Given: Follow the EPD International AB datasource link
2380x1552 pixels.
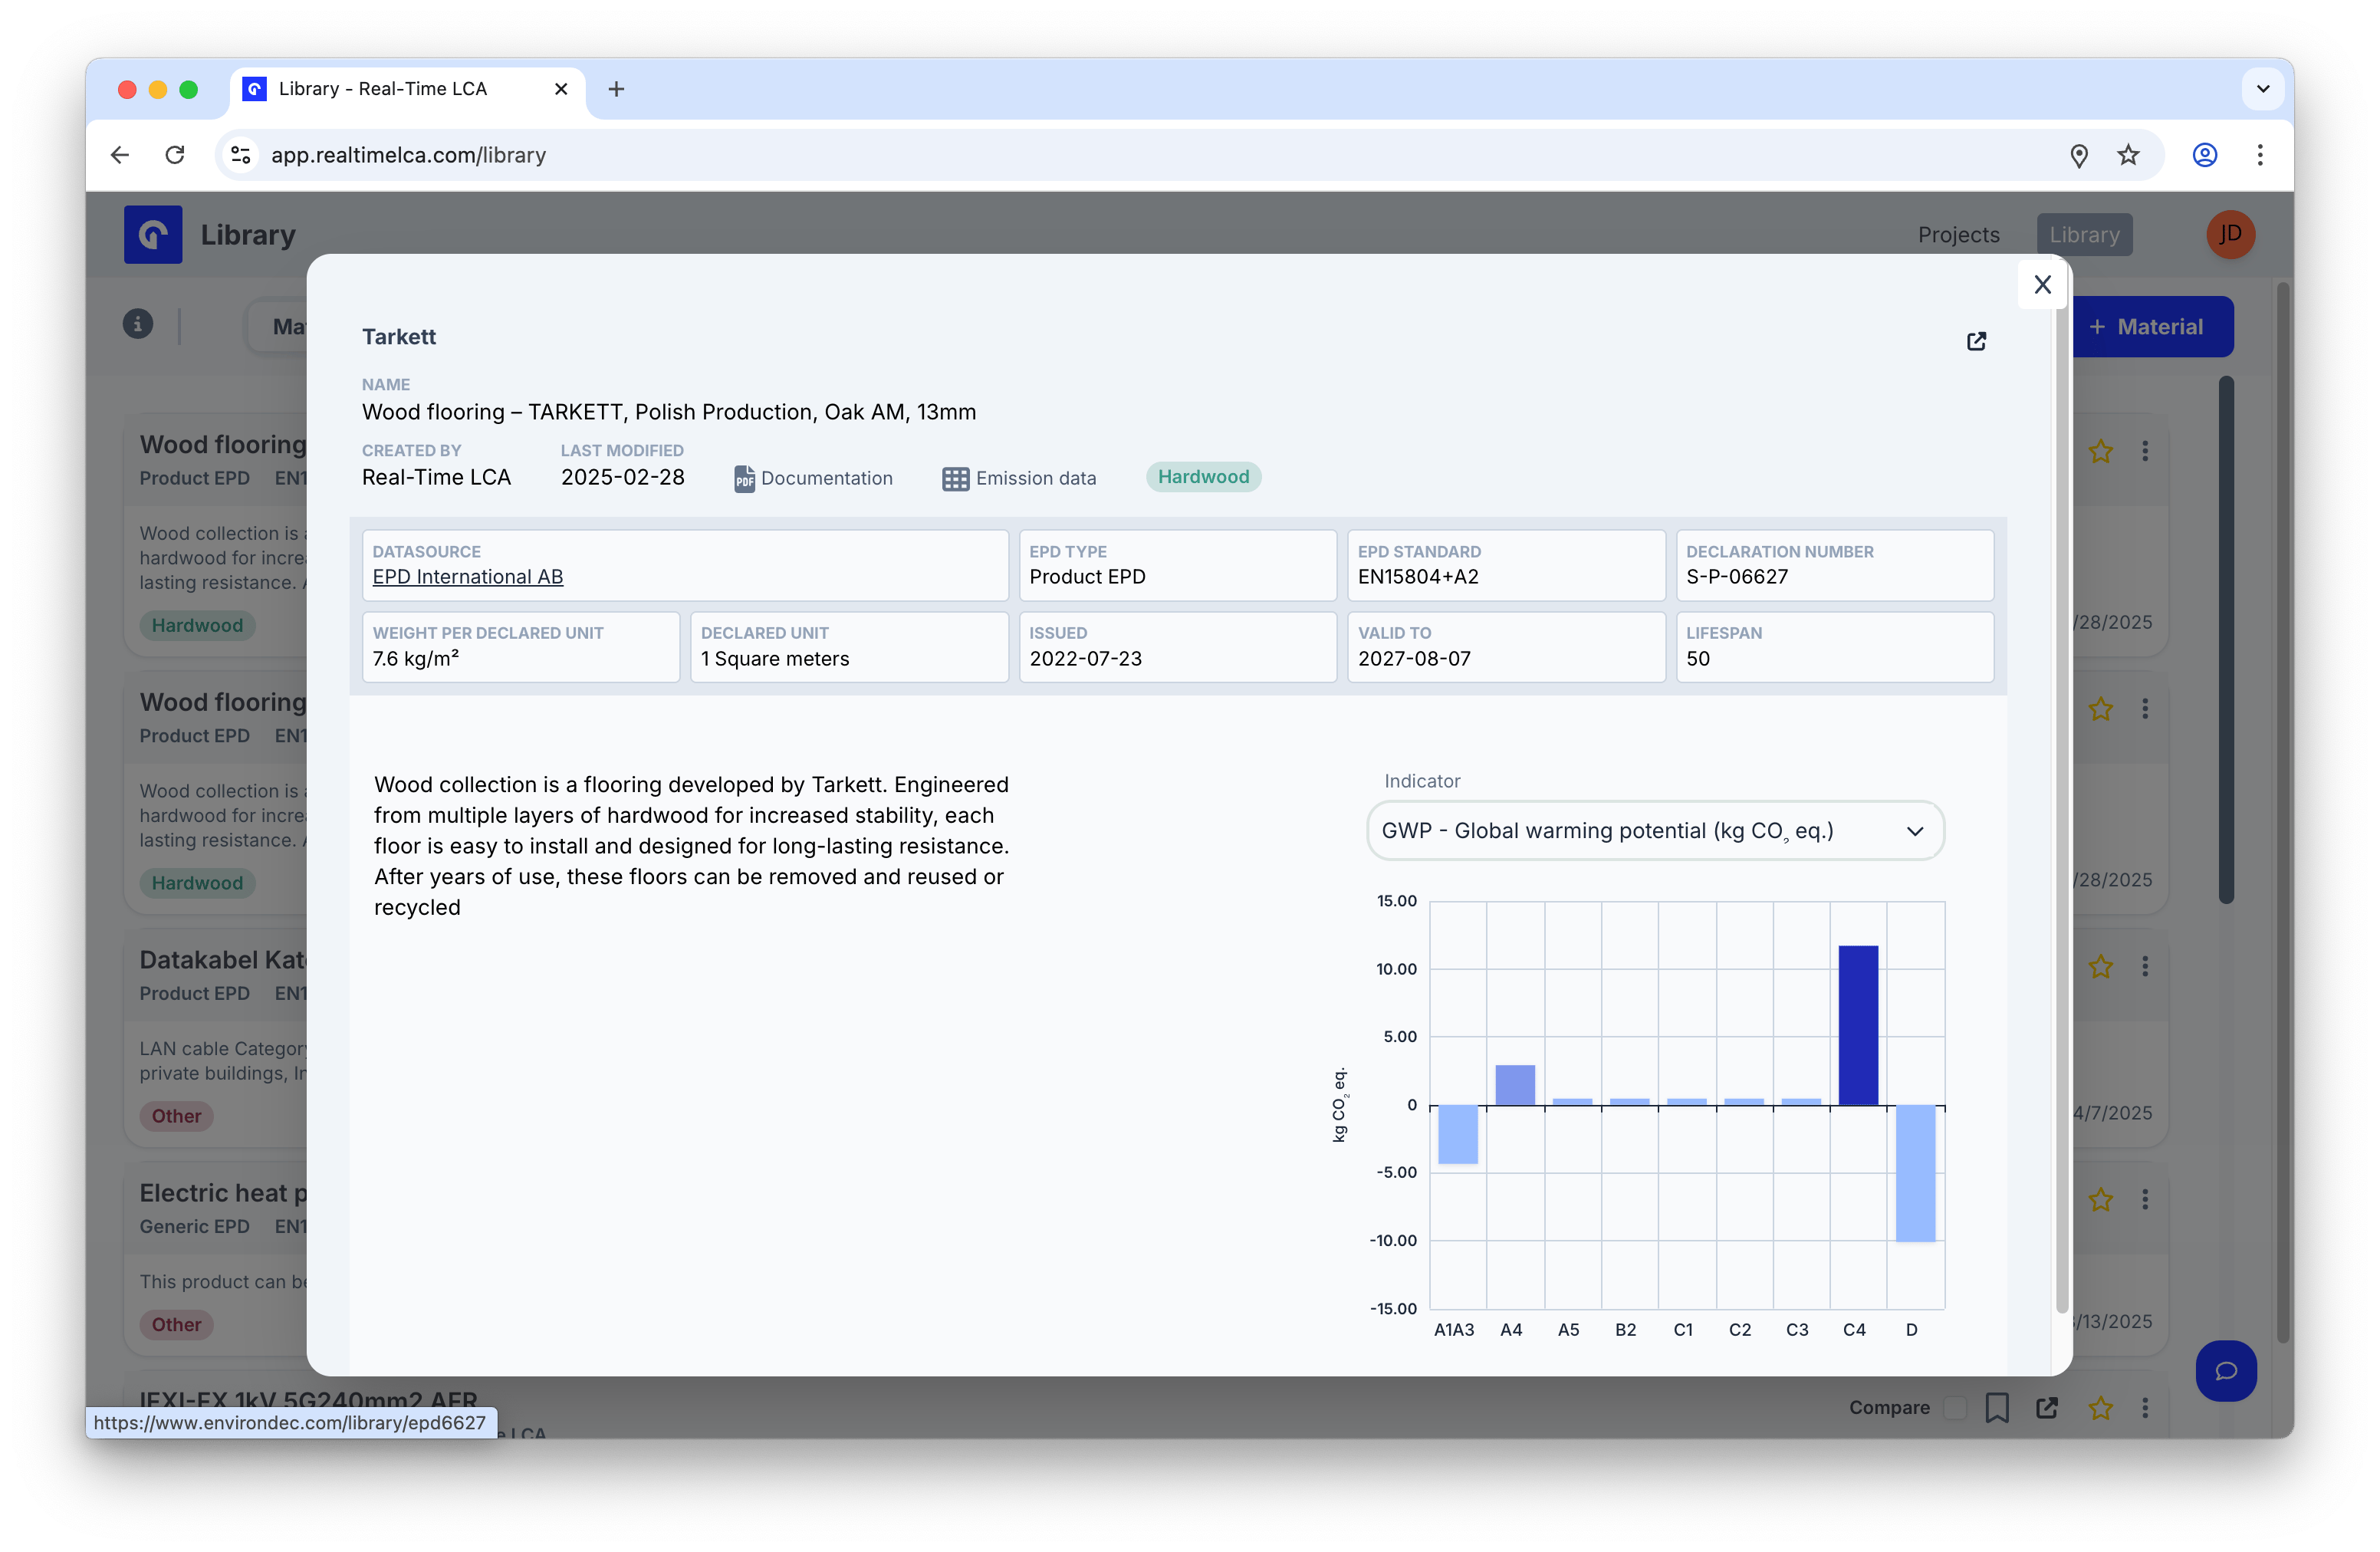Looking at the screenshot, I should coord(468,577).
